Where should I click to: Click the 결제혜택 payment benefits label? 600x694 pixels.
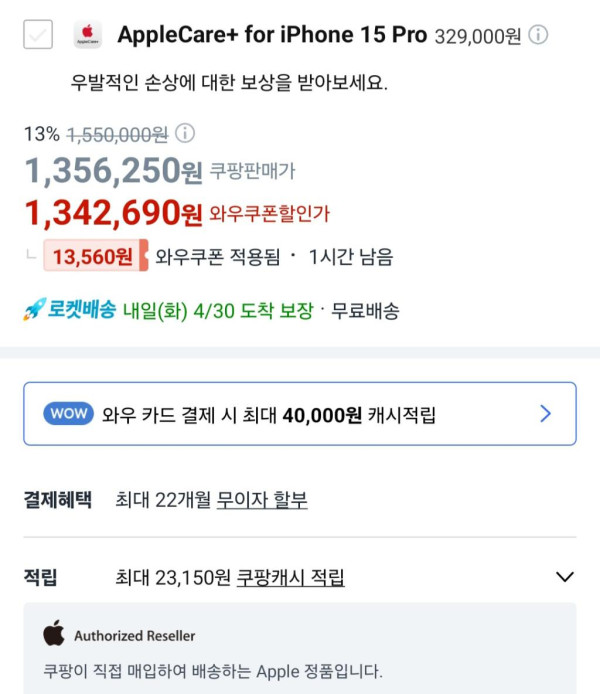click(x=57, y=500)
